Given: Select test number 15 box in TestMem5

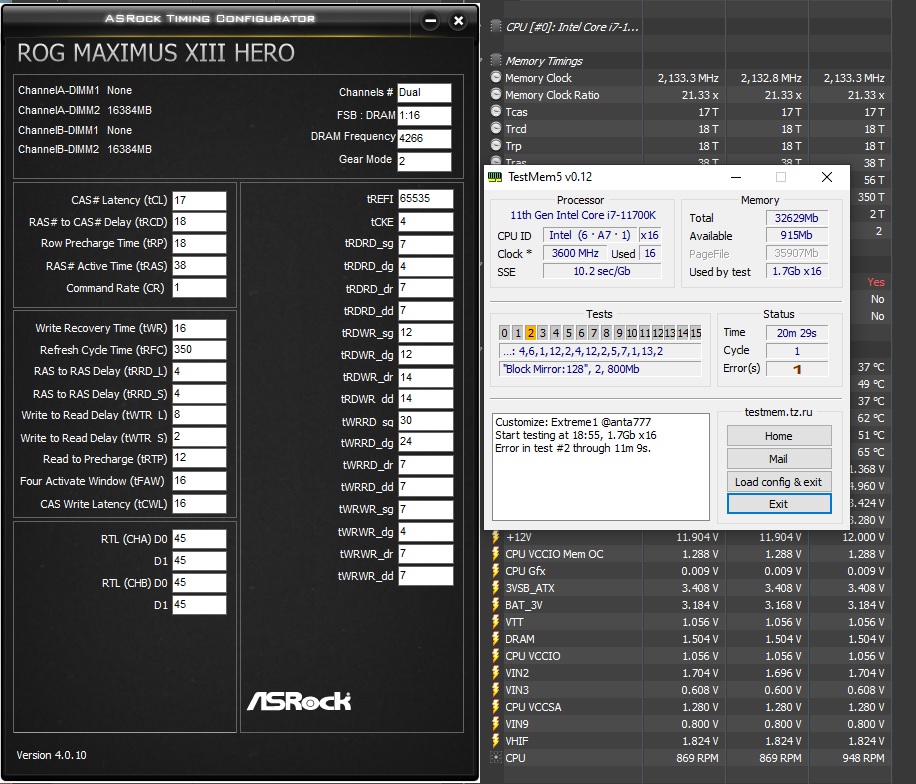Looking at the screenshot, I should (x=696, y=333).
